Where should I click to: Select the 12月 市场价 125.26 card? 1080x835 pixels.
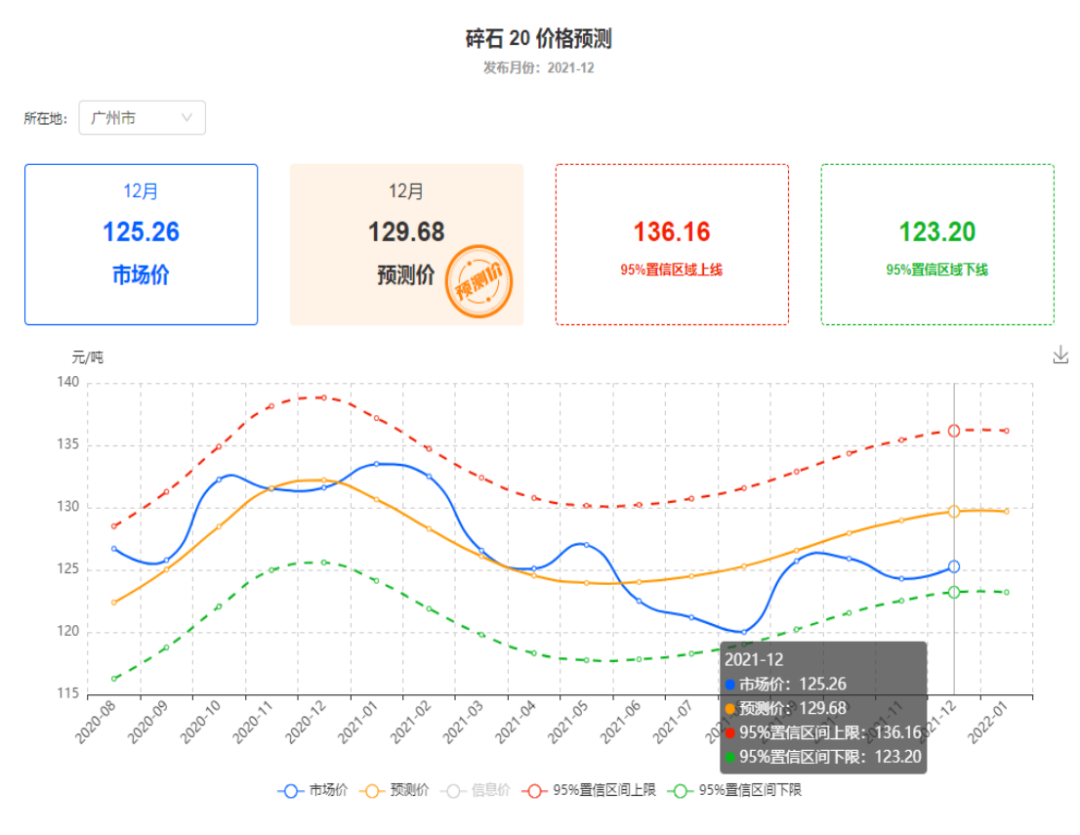[x=141, y=244]
